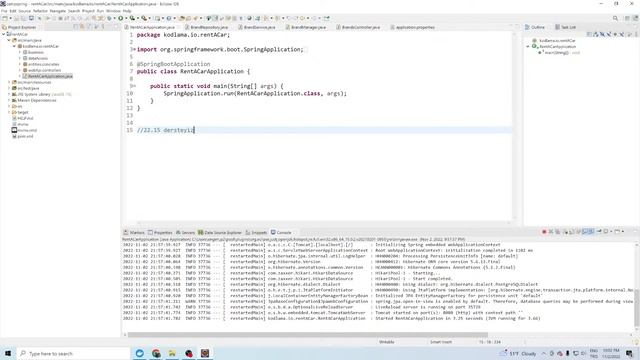The width and height of the screenshot is (640, 360).
Task: Click the Console vertical scrollbar
Action: [637, 307]
